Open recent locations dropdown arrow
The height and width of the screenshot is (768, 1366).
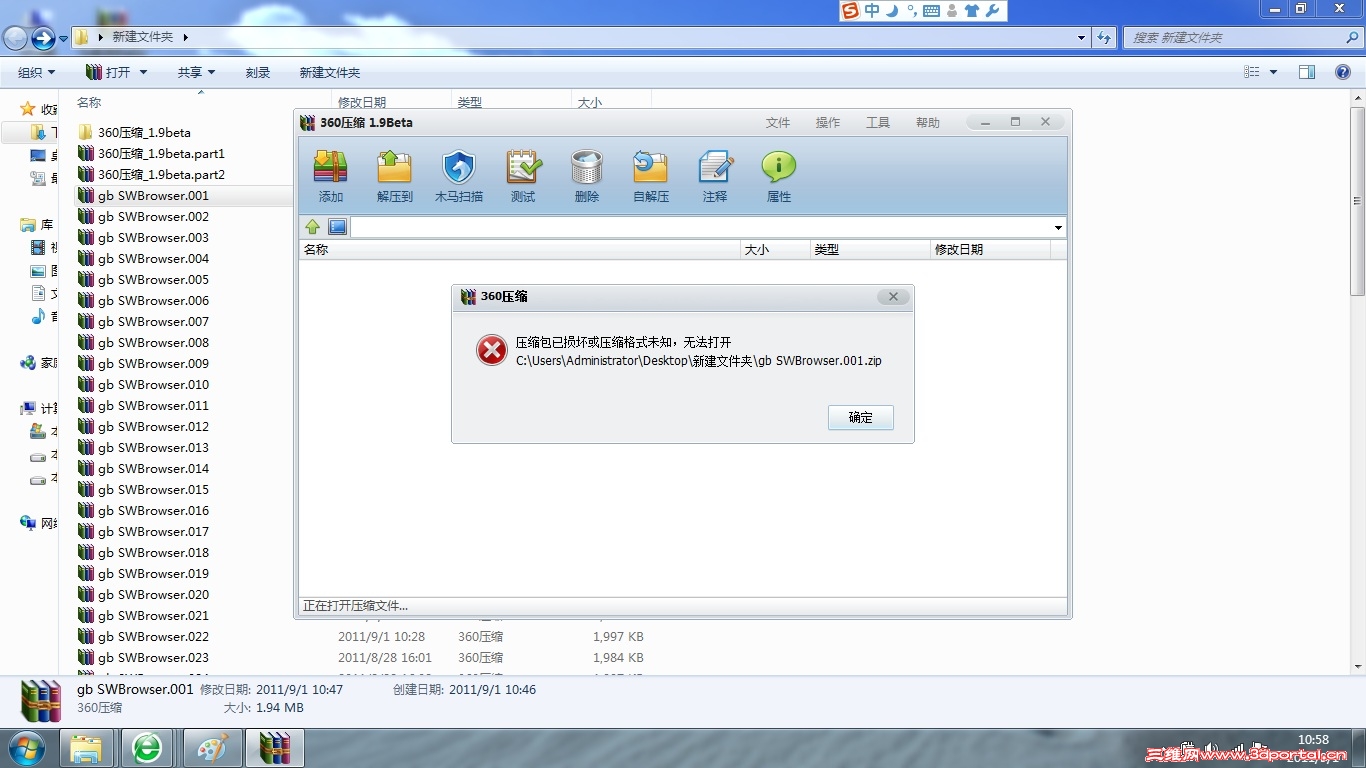click(x=64, y=38)
